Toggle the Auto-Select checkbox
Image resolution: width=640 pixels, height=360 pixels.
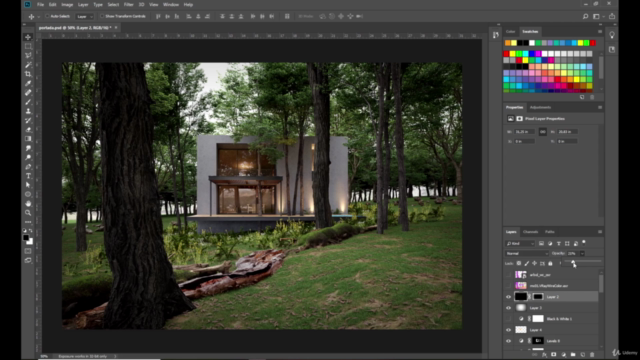point(47,16)
